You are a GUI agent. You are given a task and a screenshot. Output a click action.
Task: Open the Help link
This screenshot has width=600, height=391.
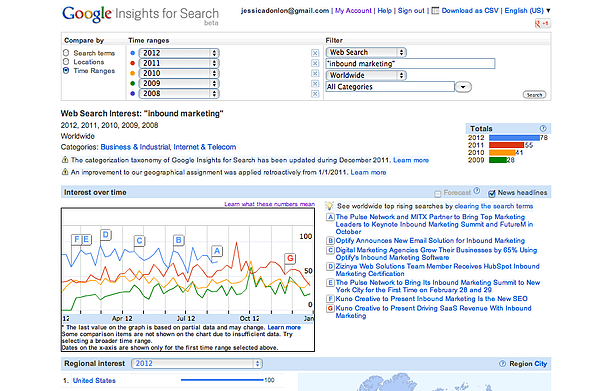[x=385, y=11]
